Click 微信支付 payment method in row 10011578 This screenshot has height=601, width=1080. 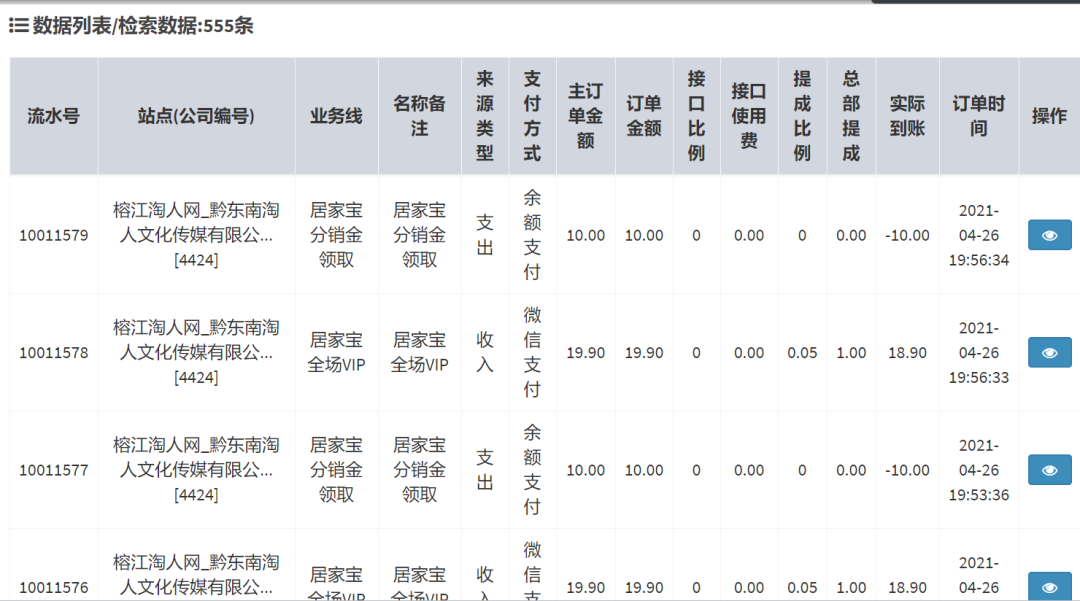click(x=532, y=353)
